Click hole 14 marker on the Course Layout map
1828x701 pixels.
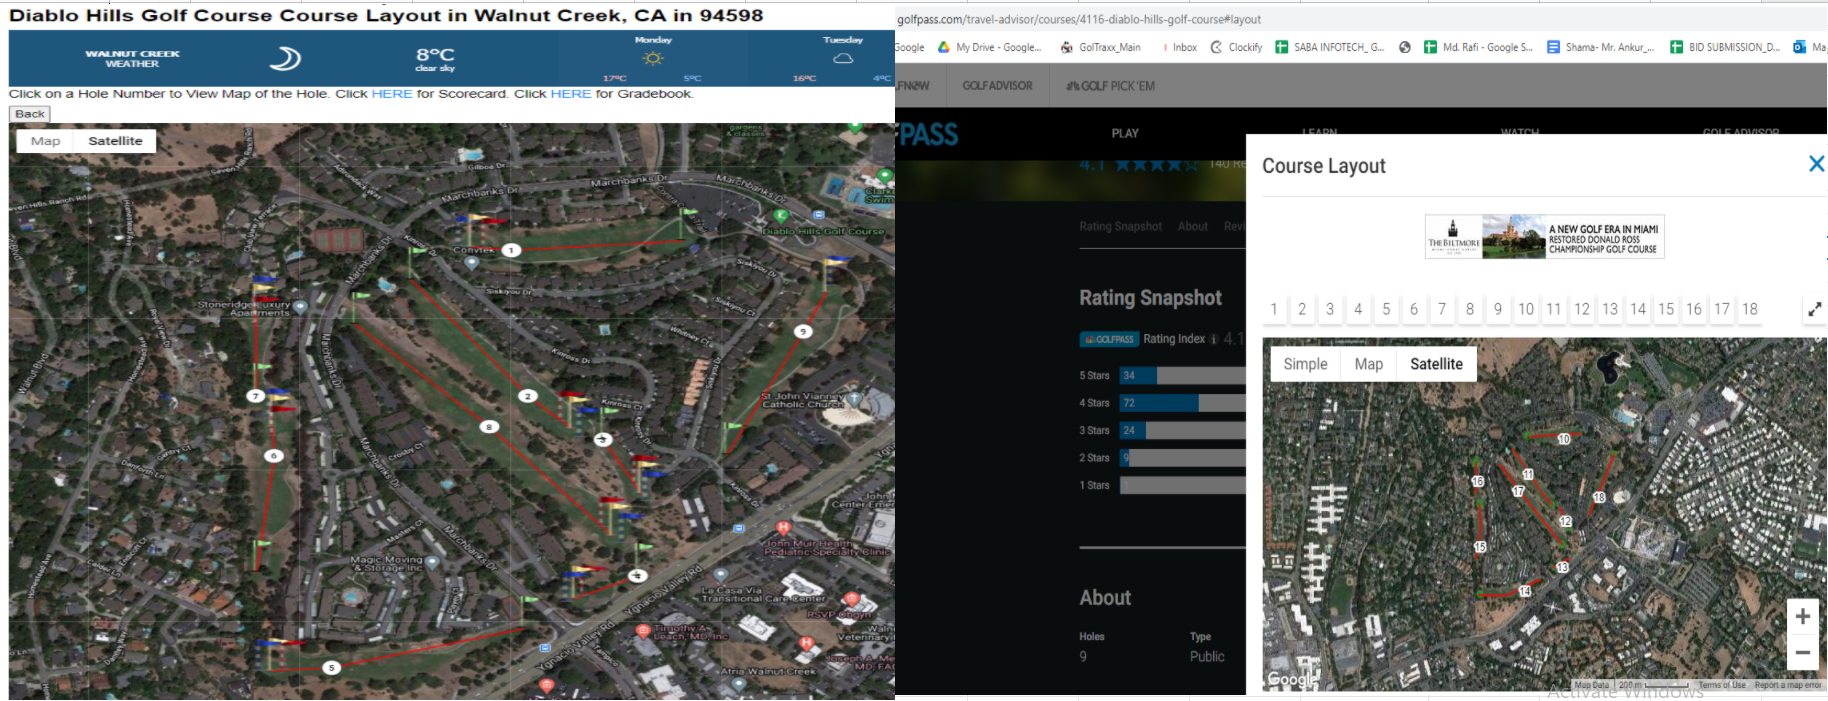(x=1525, y=591)
